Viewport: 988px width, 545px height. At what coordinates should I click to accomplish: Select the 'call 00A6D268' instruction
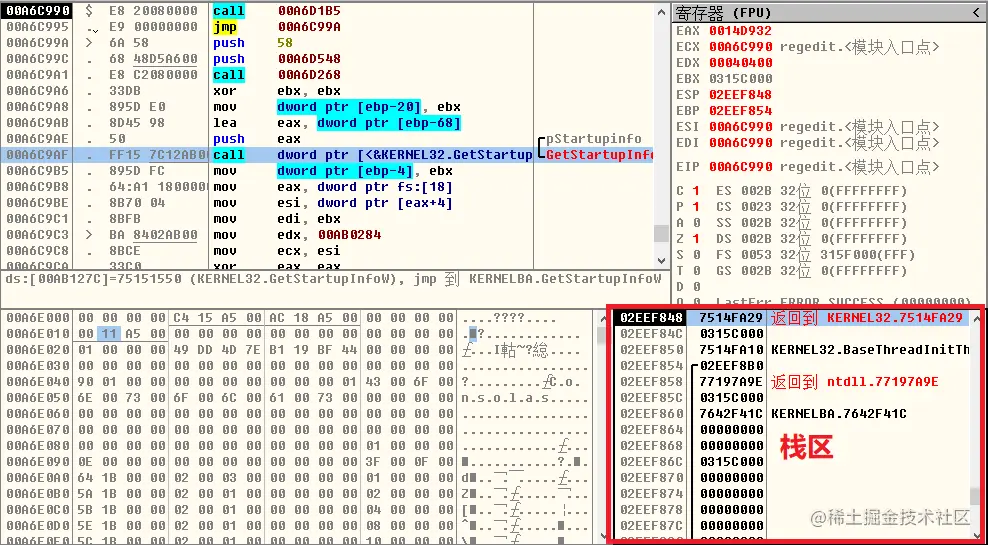tap(277, 75)
